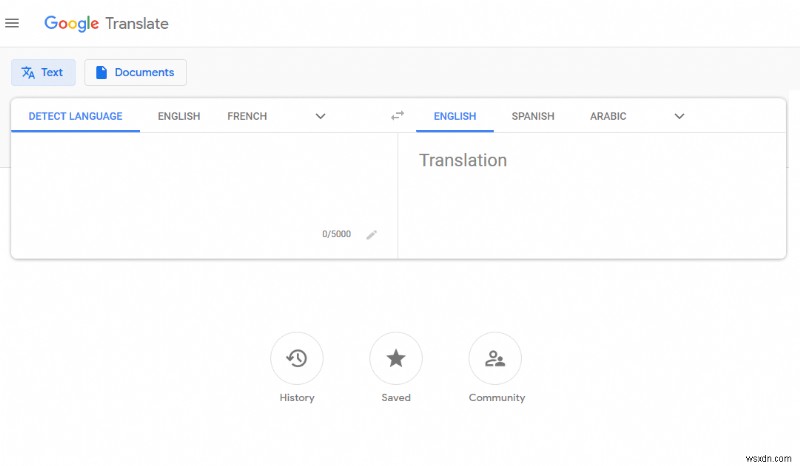
Task: Open the Community contributions icon
Action: 495,358
